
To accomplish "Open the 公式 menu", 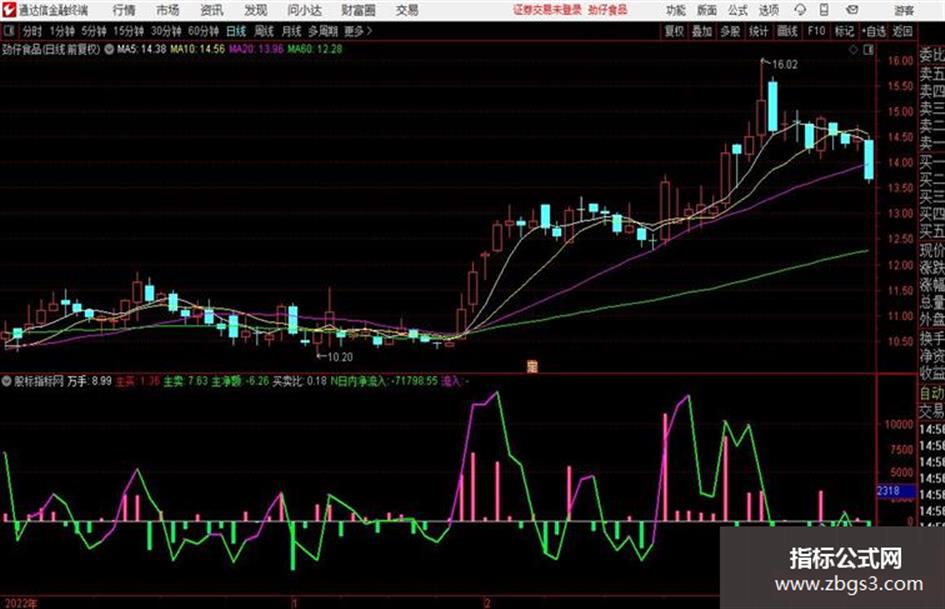I will pyautogui.click(x=738, y=10).
